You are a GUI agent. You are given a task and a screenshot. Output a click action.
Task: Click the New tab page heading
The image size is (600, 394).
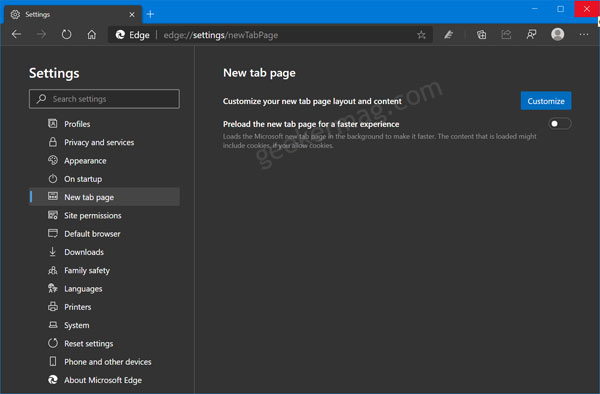[x=259, y=73]
